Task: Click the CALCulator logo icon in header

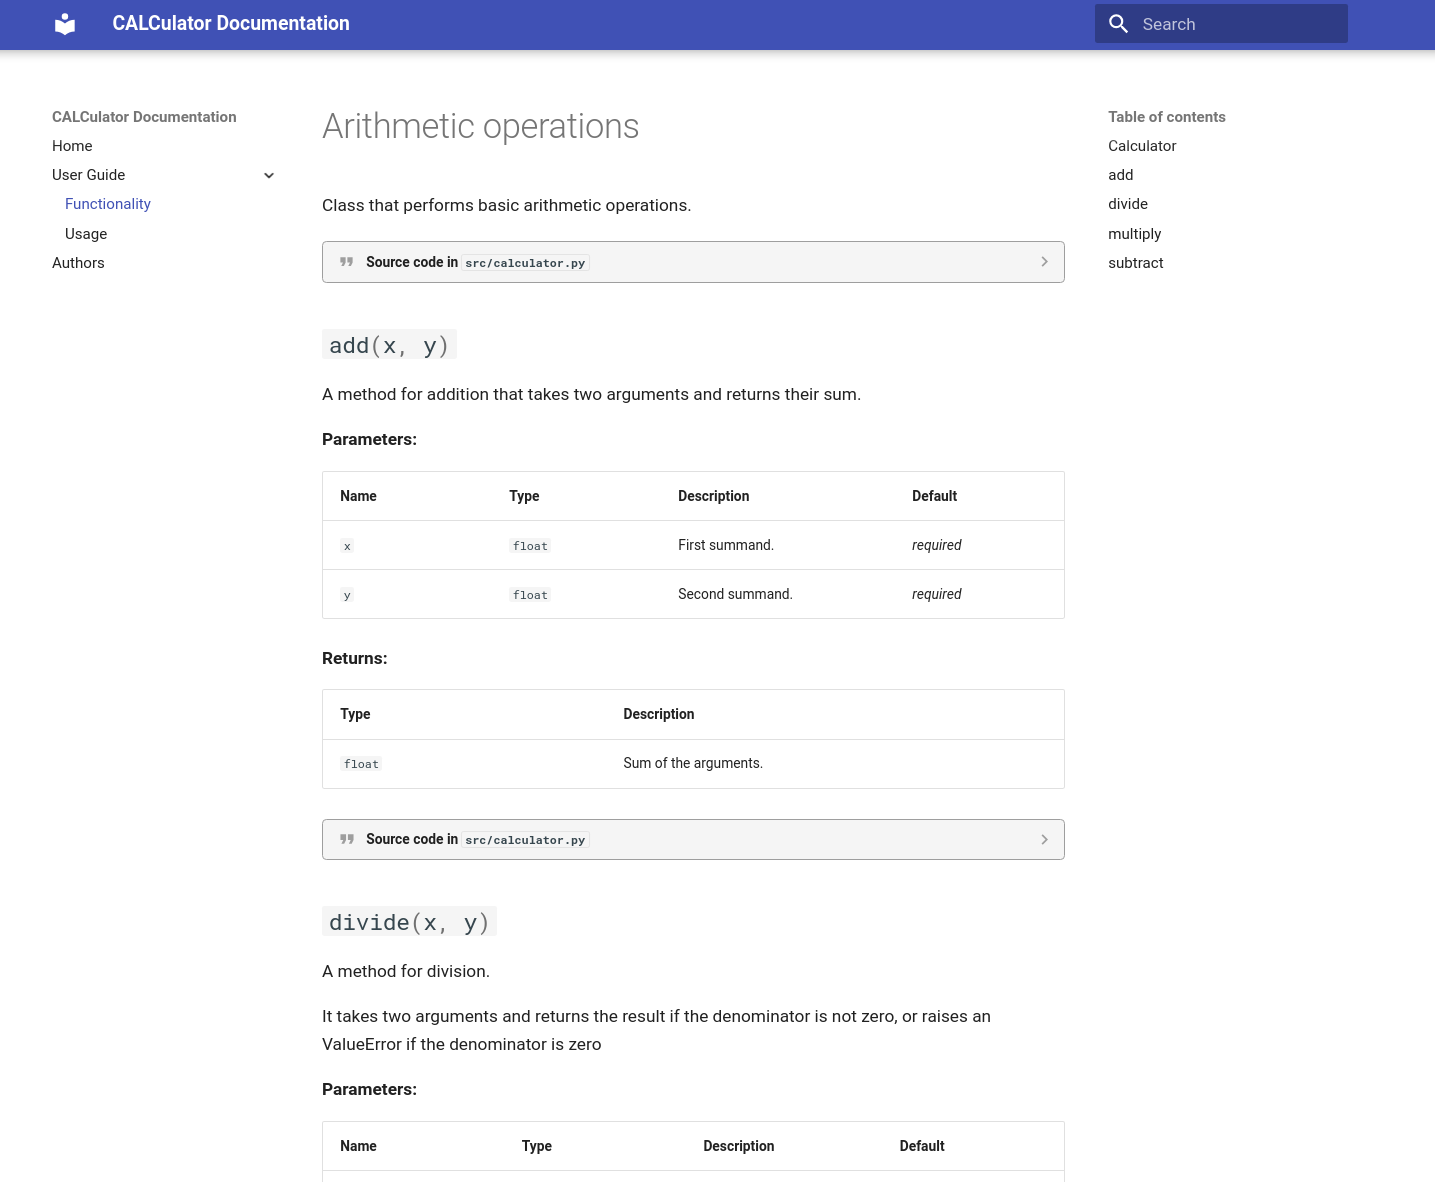Action: point(64,24)
